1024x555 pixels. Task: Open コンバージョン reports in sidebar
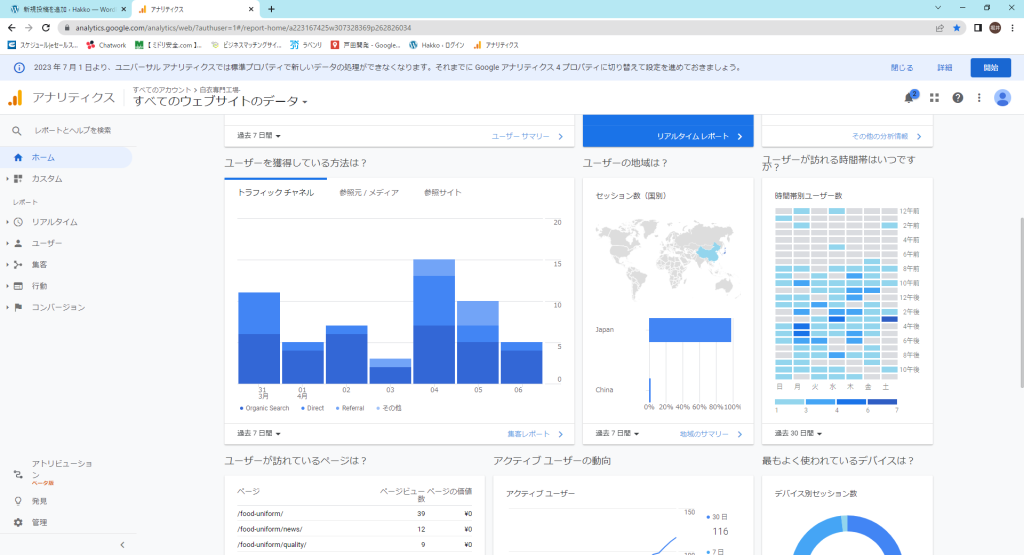(x=58, y=308)
